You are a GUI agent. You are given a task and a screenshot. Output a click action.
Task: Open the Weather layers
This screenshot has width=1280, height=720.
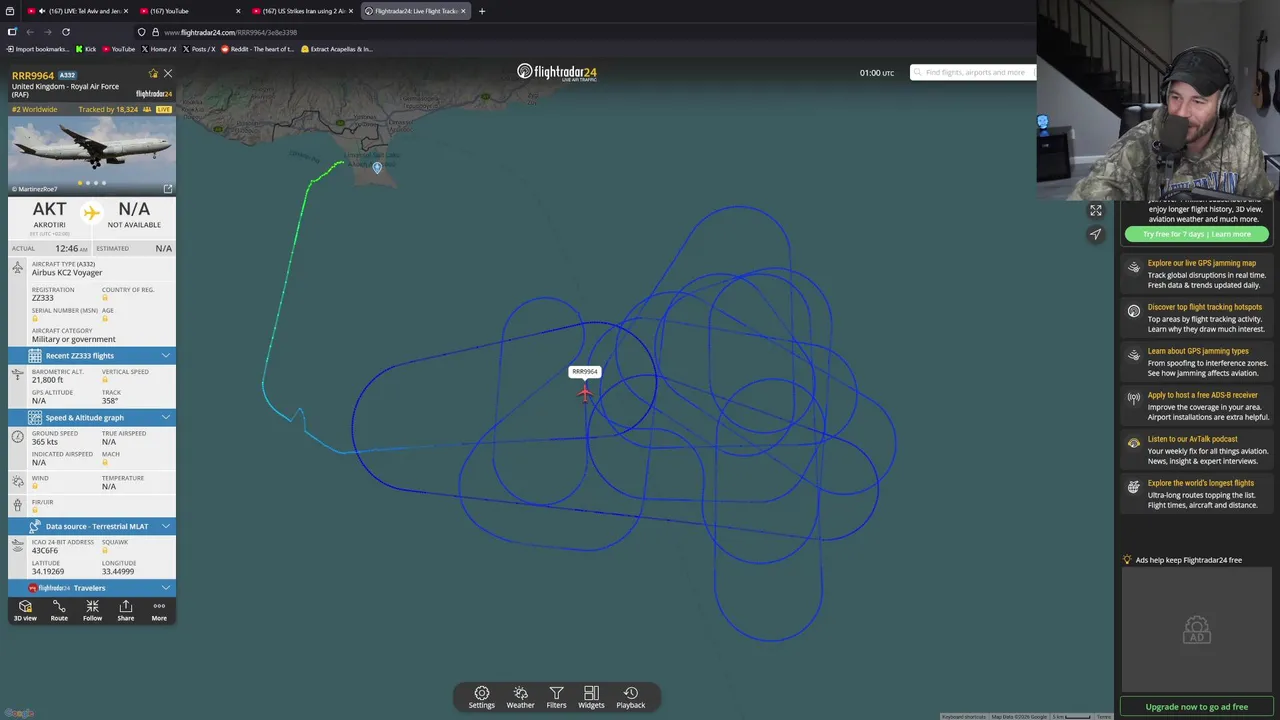tap(520, 697)
